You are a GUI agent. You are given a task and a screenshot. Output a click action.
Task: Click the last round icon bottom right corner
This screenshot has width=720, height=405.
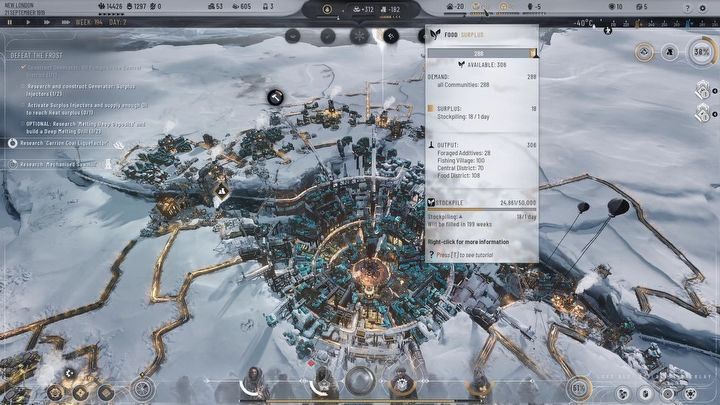(691, 394)
